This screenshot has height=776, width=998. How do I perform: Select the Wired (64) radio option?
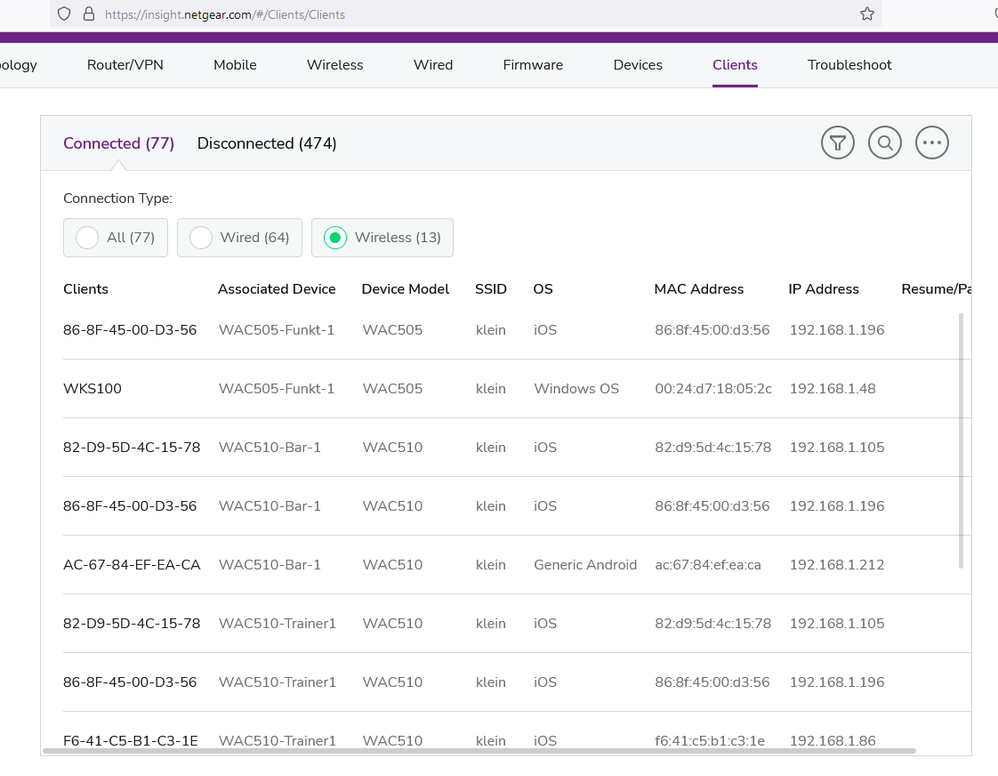point(239,238)
